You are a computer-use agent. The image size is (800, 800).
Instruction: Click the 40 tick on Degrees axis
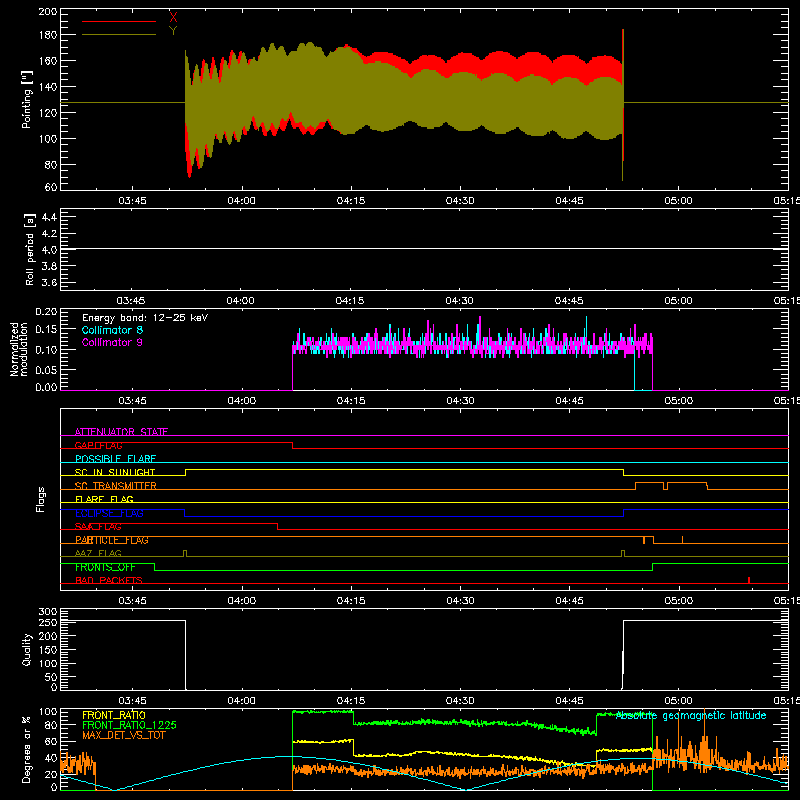pyautogui.click(x=51, y=758)
